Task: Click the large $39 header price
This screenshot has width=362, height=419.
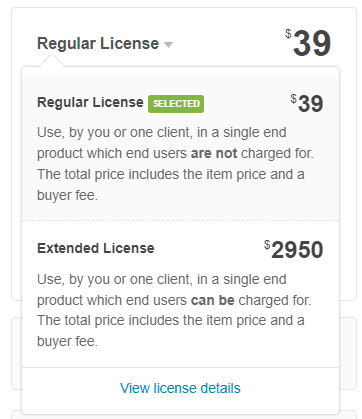Action: tap(308, 43)
